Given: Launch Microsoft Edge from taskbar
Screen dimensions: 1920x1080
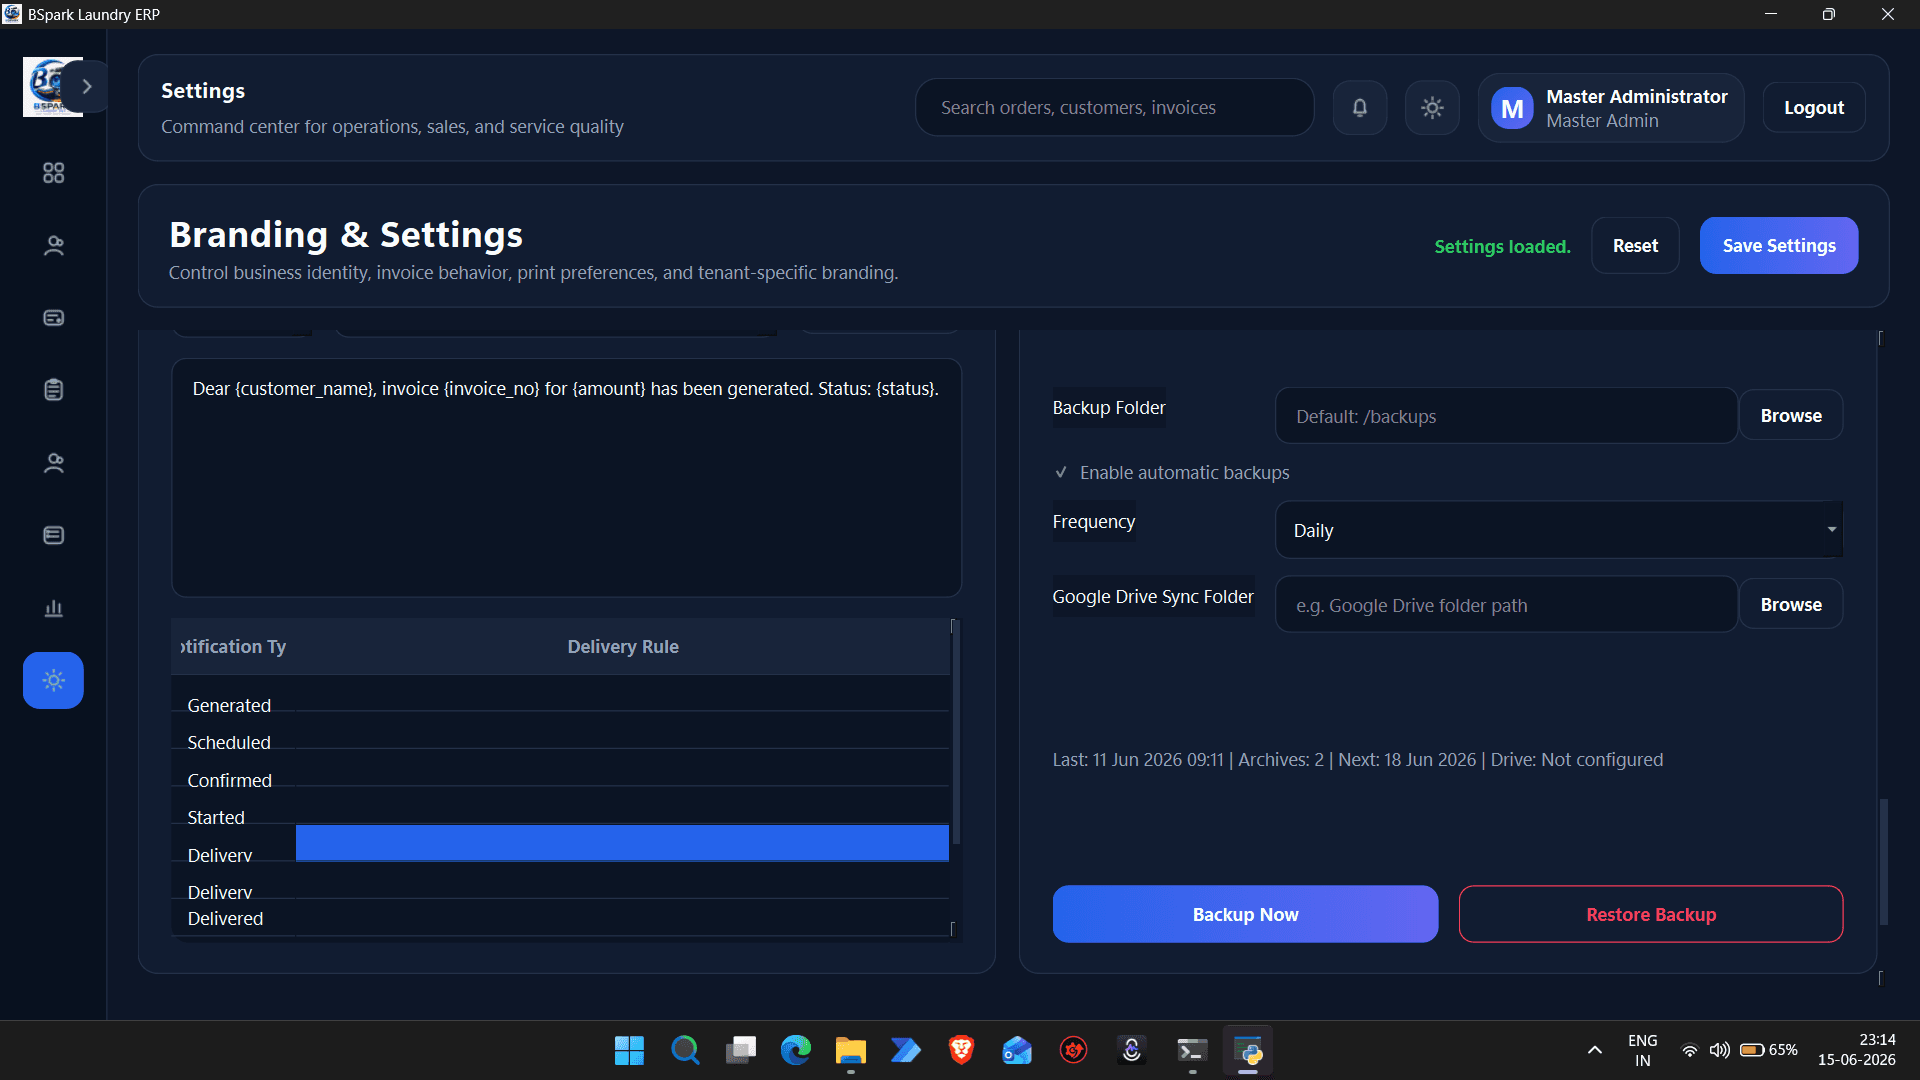Looking at the screenshot, I should 796,1051.
